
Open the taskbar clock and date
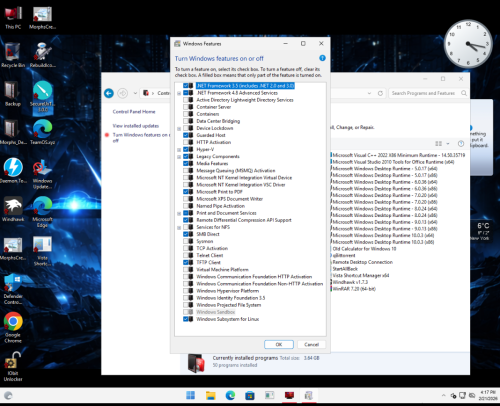coord(488,395)
